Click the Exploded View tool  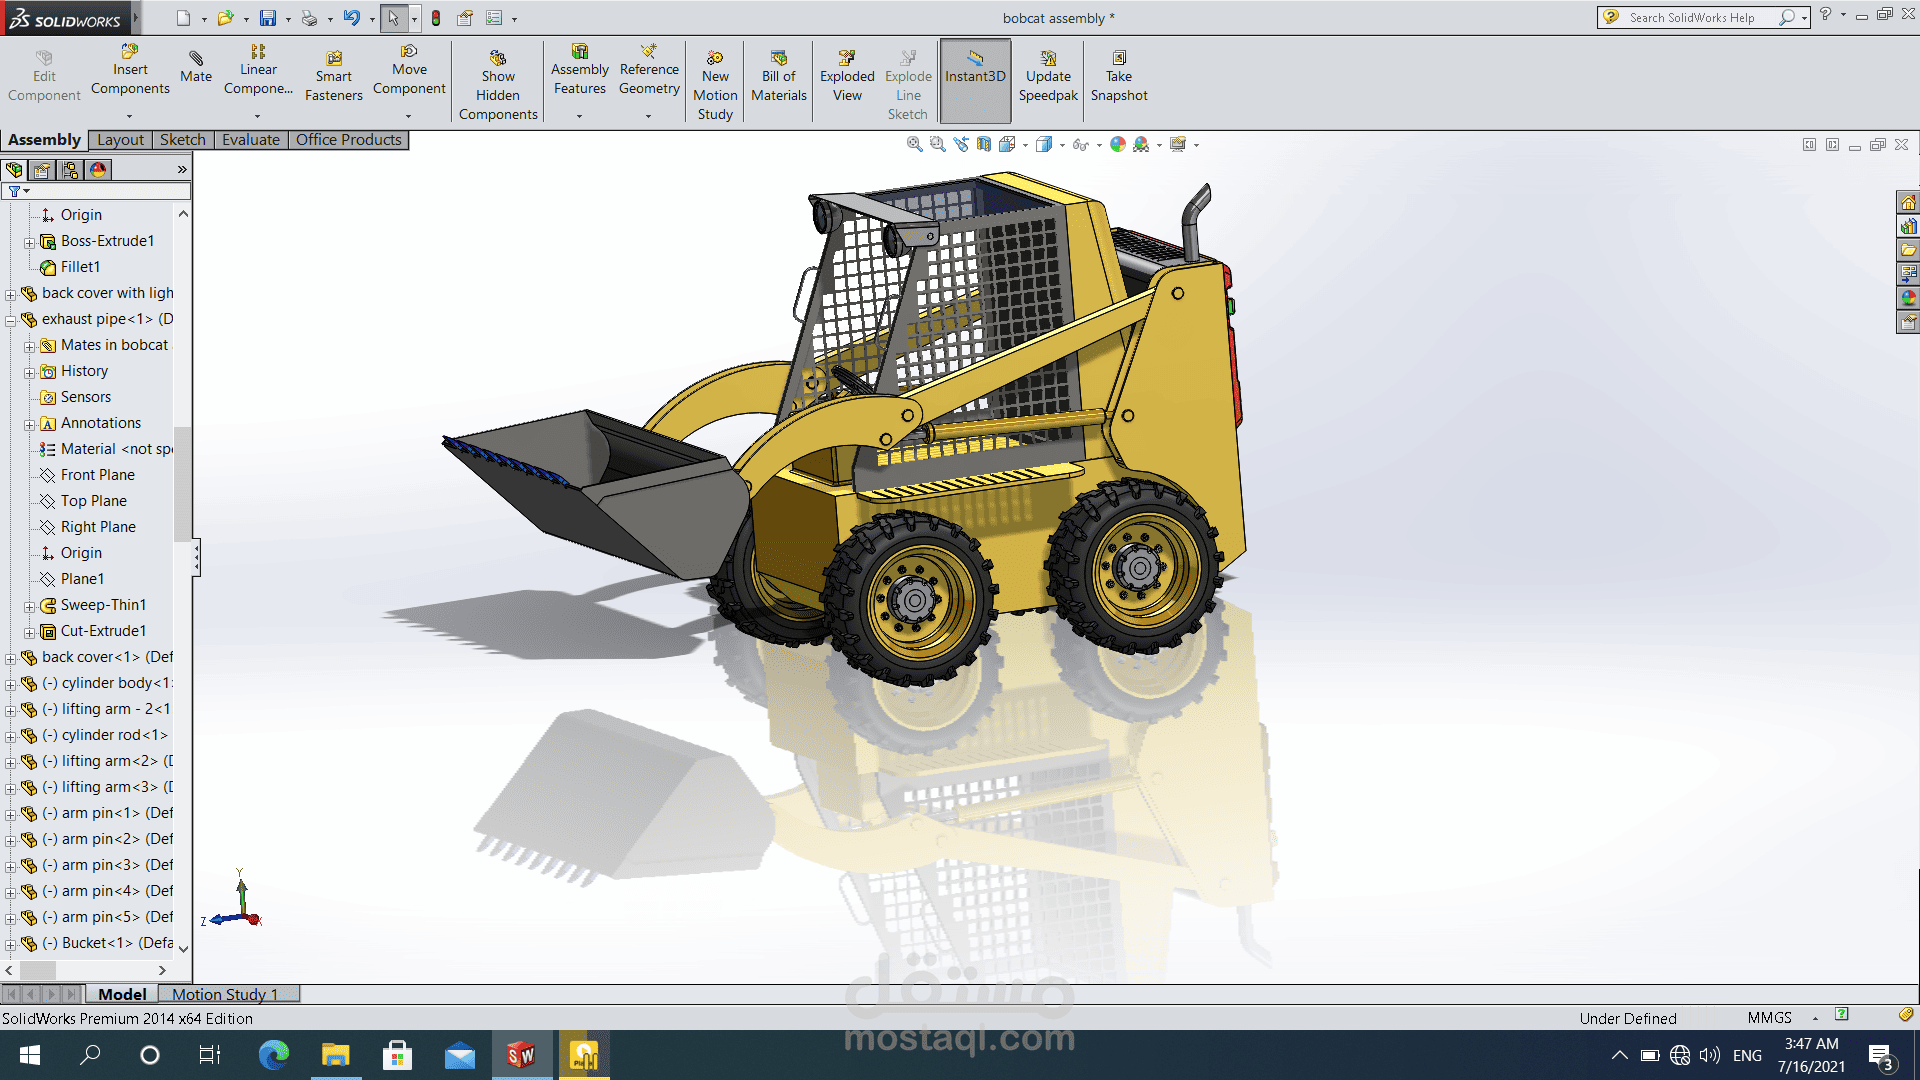point(847,77)
